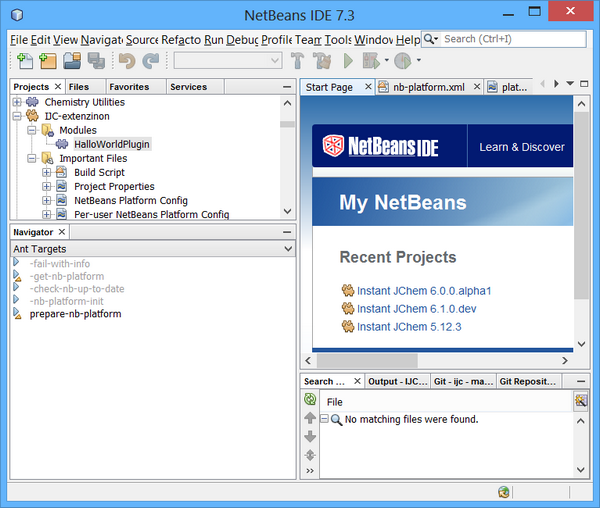Expand the Chemistry Utilities project node
The width and height of the screenshot is (600, 508).
(17, 102)
